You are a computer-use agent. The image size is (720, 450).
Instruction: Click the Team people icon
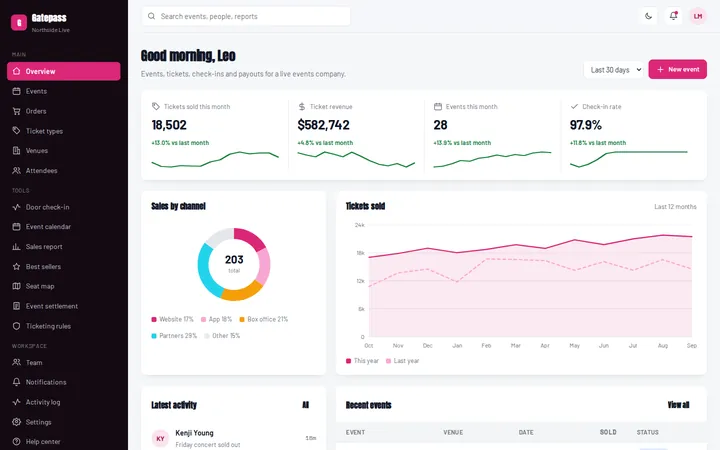coord(17,362)
